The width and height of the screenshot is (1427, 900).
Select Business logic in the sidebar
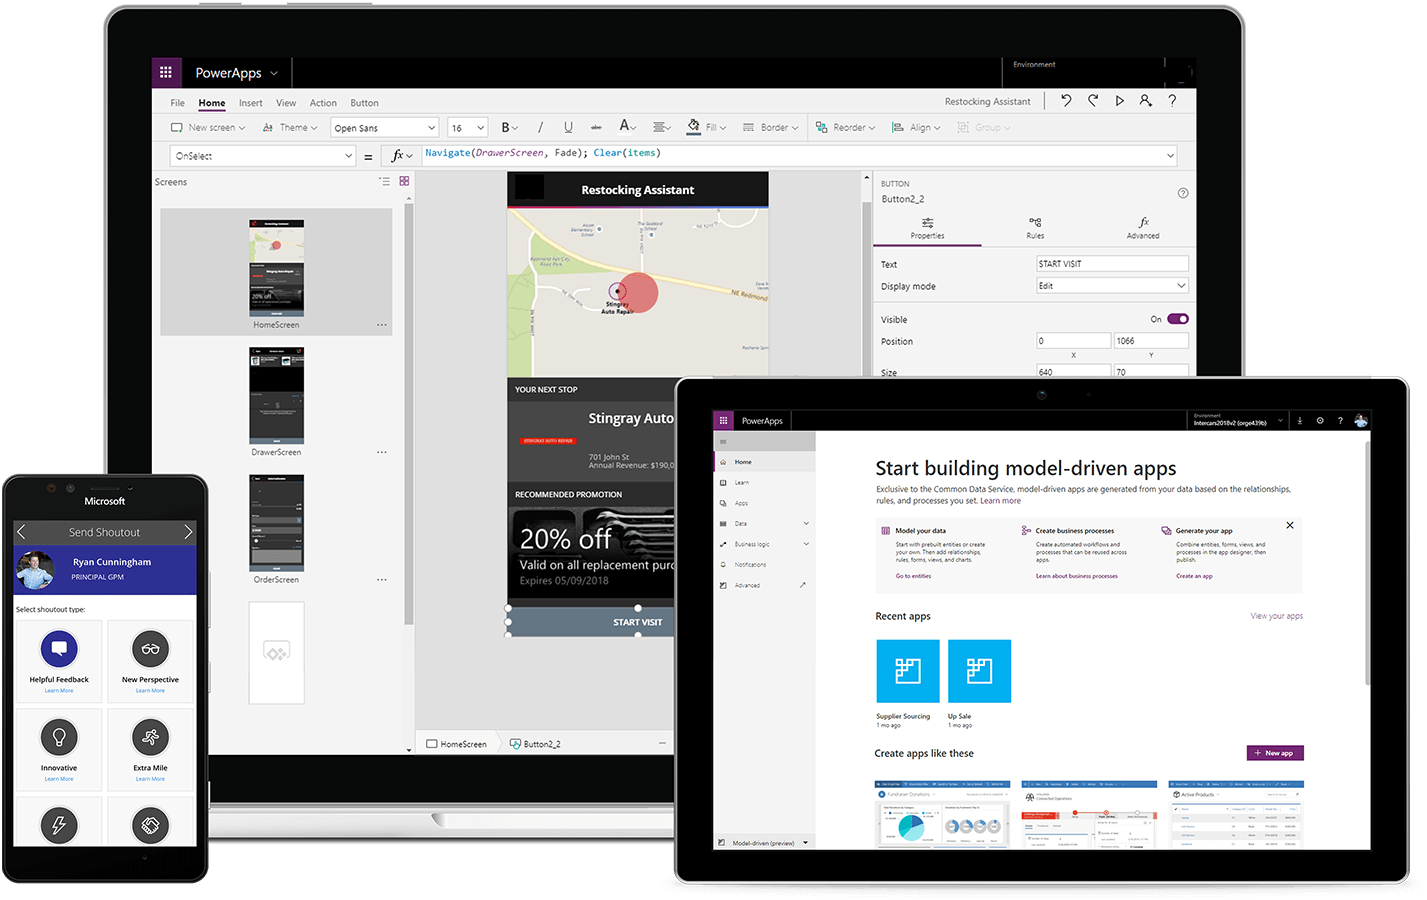pyautogui.click(x=752, y=544)
